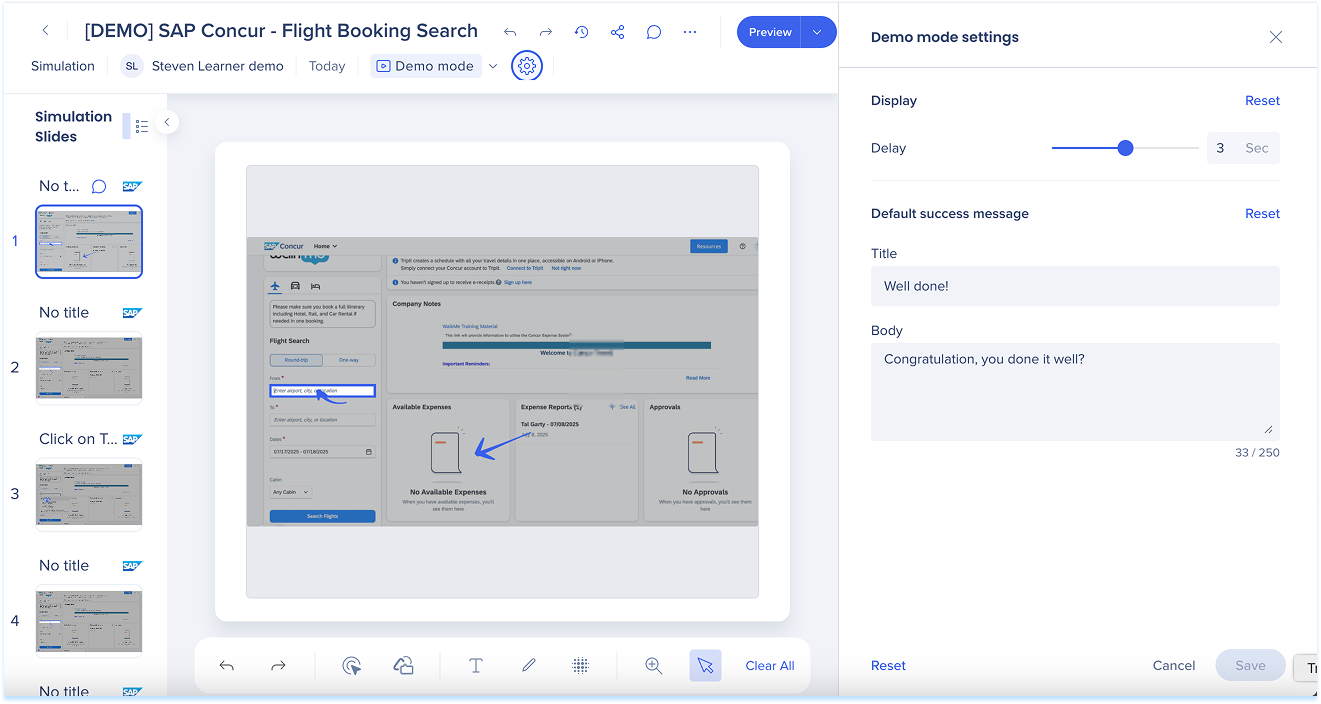This screenshot has width=1321, height=704.
Task: Select the Text tool in bottom toolbar
Action: (x=476, y=666)
